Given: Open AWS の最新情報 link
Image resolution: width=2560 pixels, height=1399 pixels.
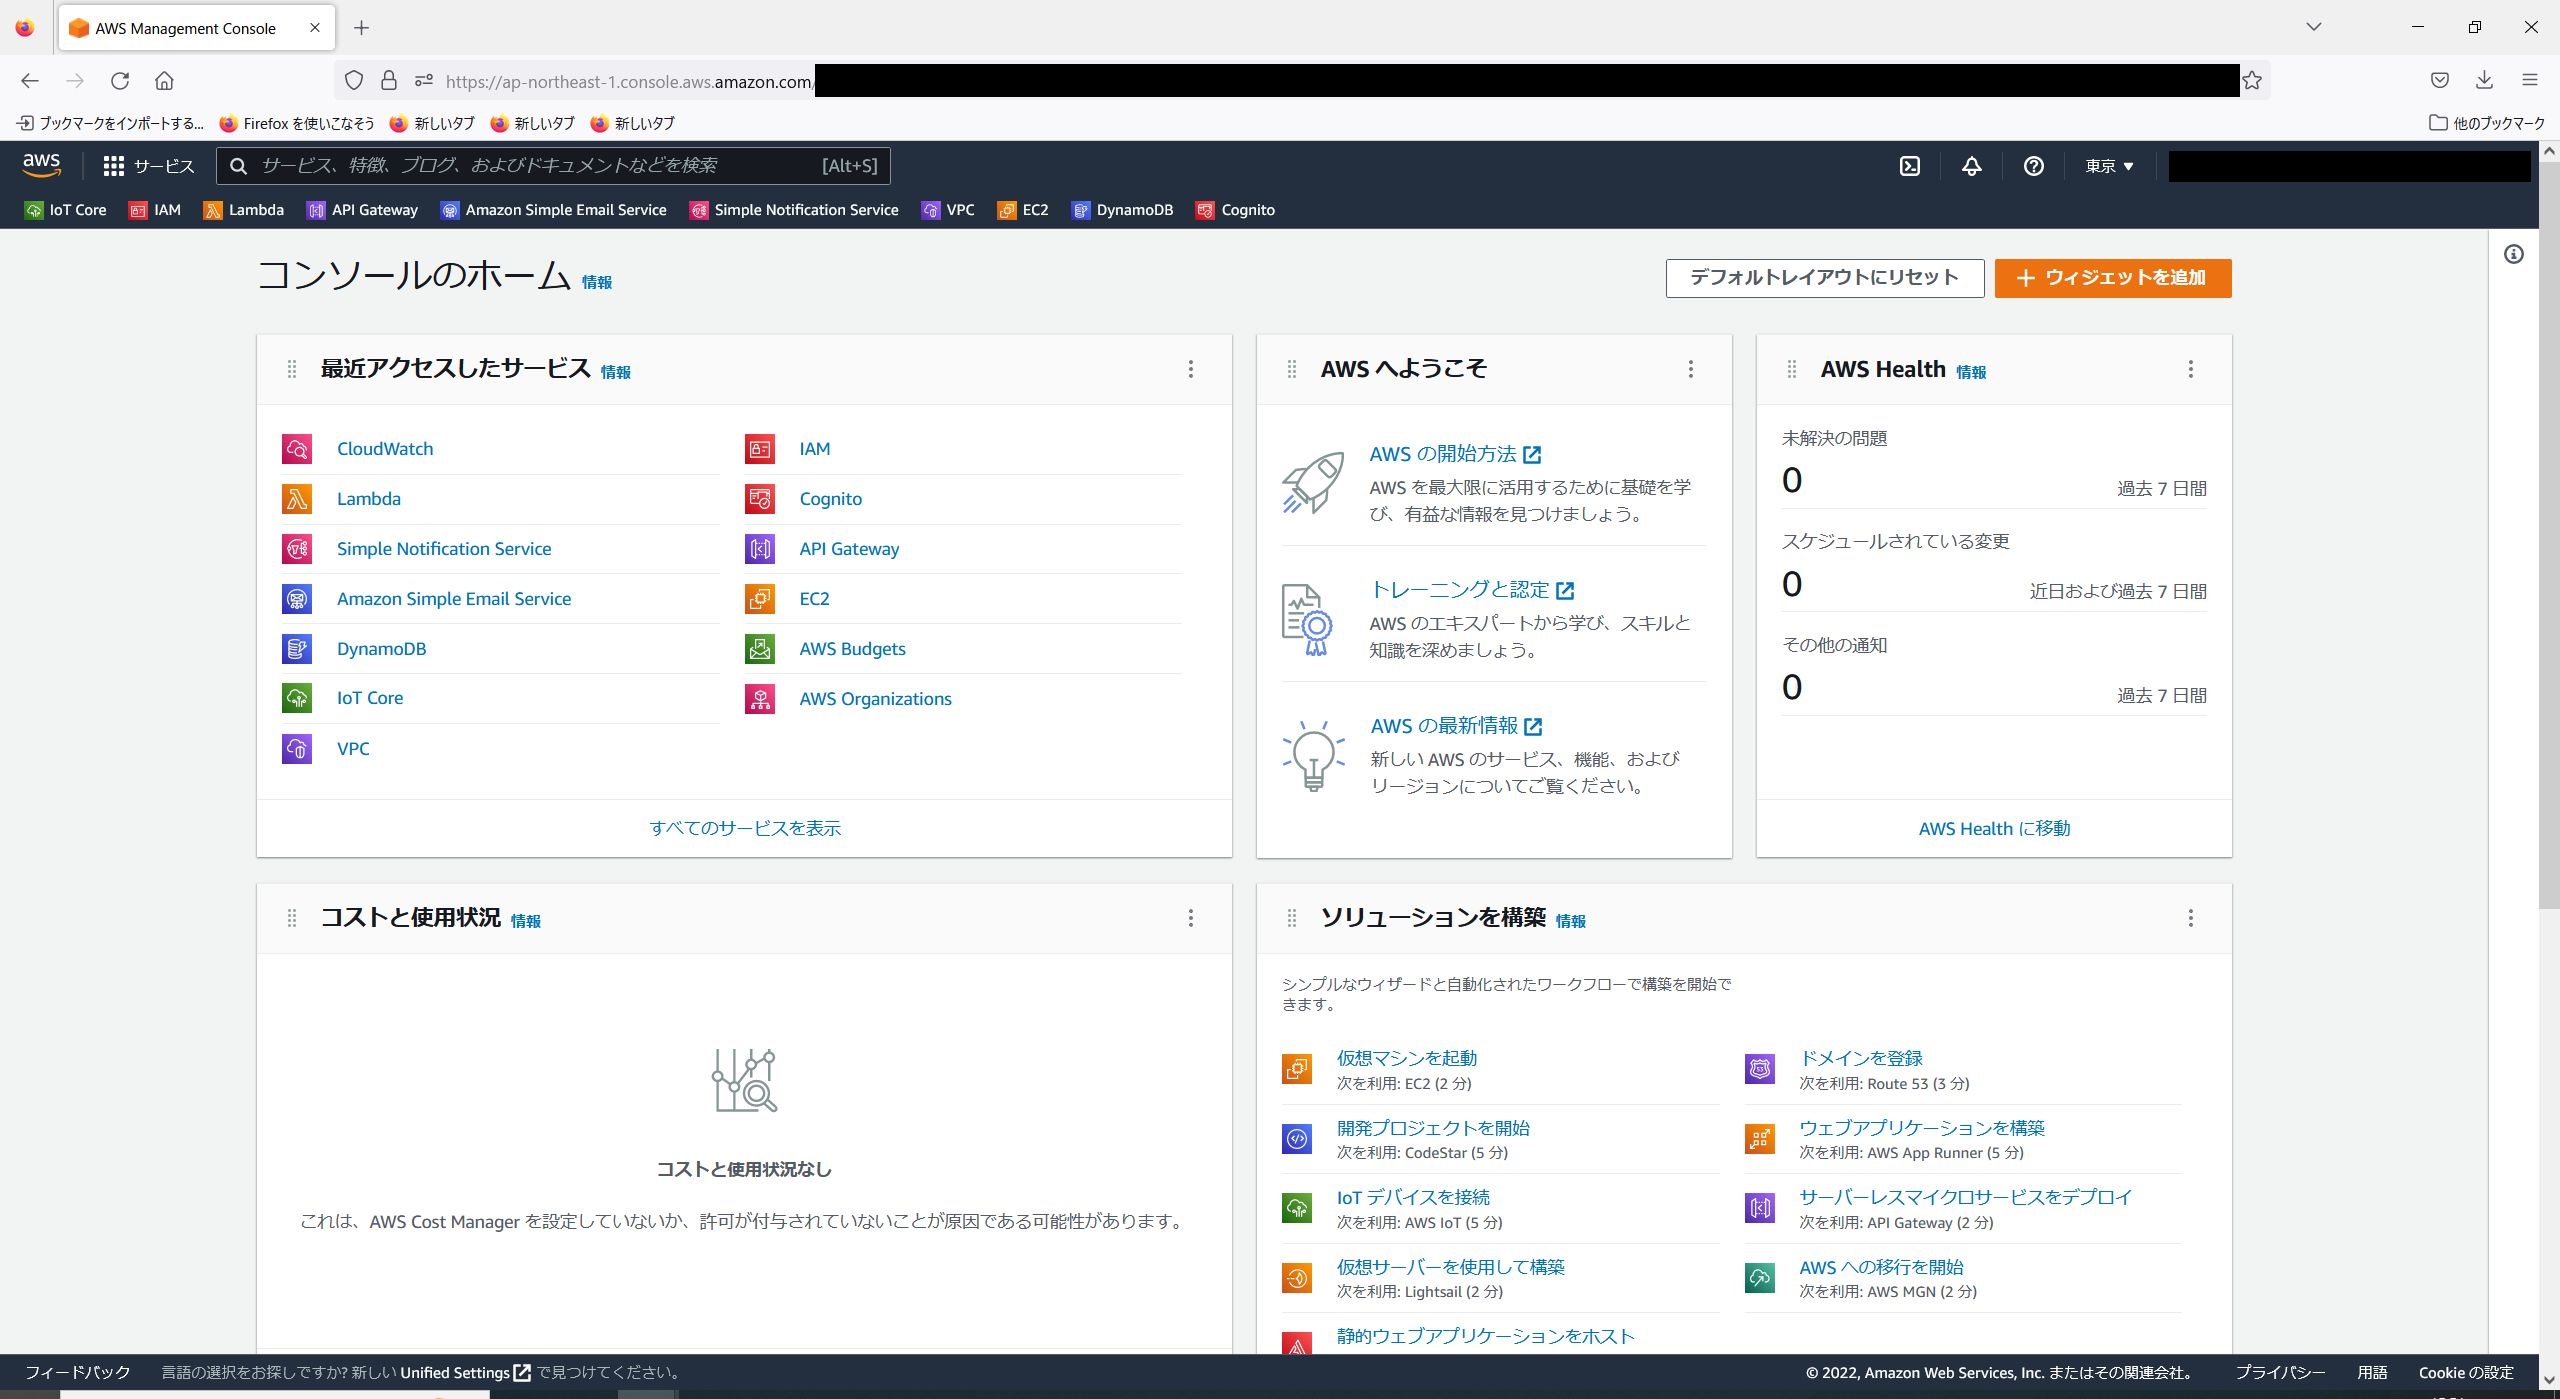Looking at the screenshot, I should click(x=1456, y=726).
